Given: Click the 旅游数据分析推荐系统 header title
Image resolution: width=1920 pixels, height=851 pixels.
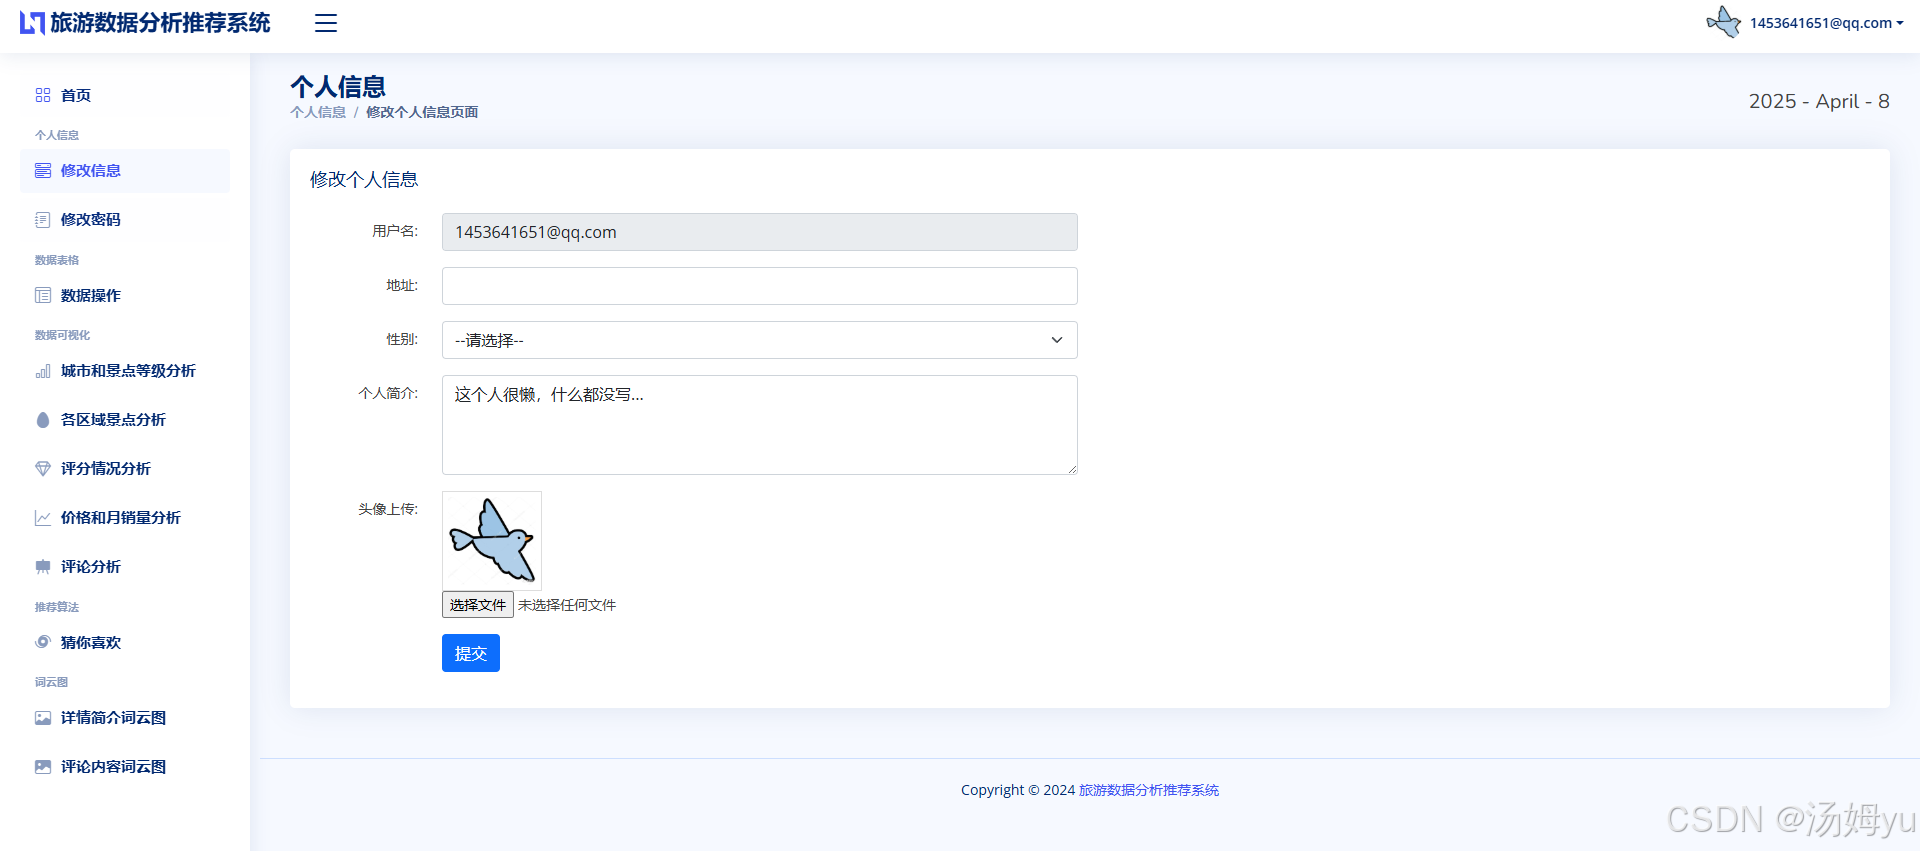Looking at the screenshot, I should (160, 23).
